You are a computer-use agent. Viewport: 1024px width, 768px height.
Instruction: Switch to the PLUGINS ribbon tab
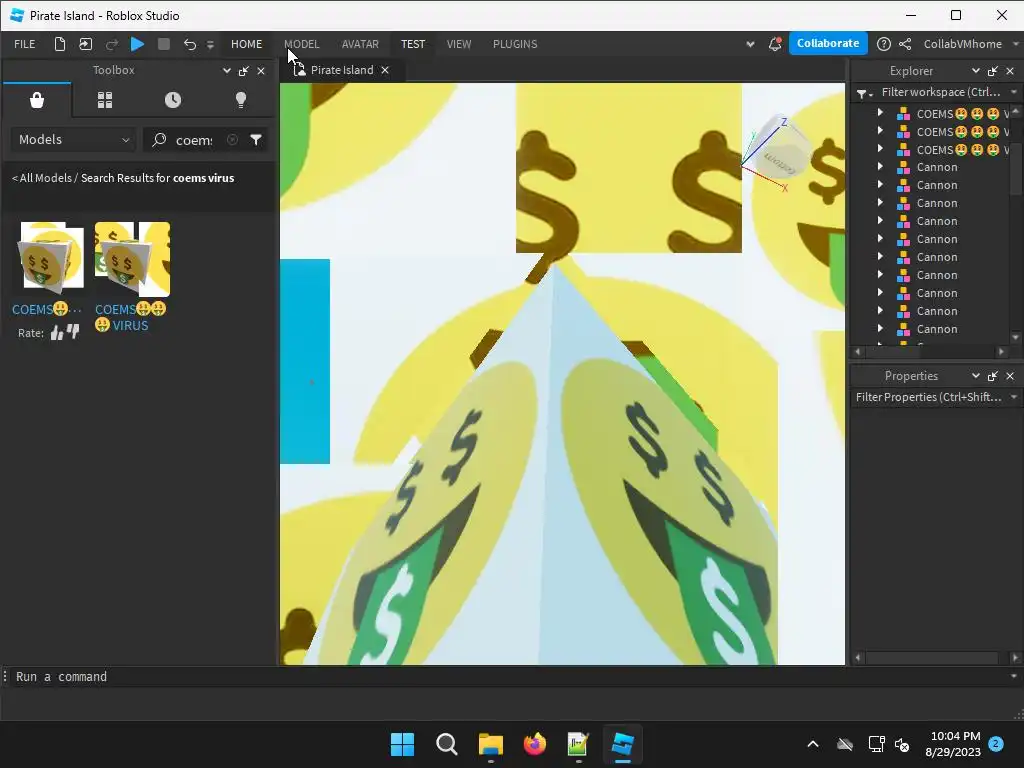515,44
